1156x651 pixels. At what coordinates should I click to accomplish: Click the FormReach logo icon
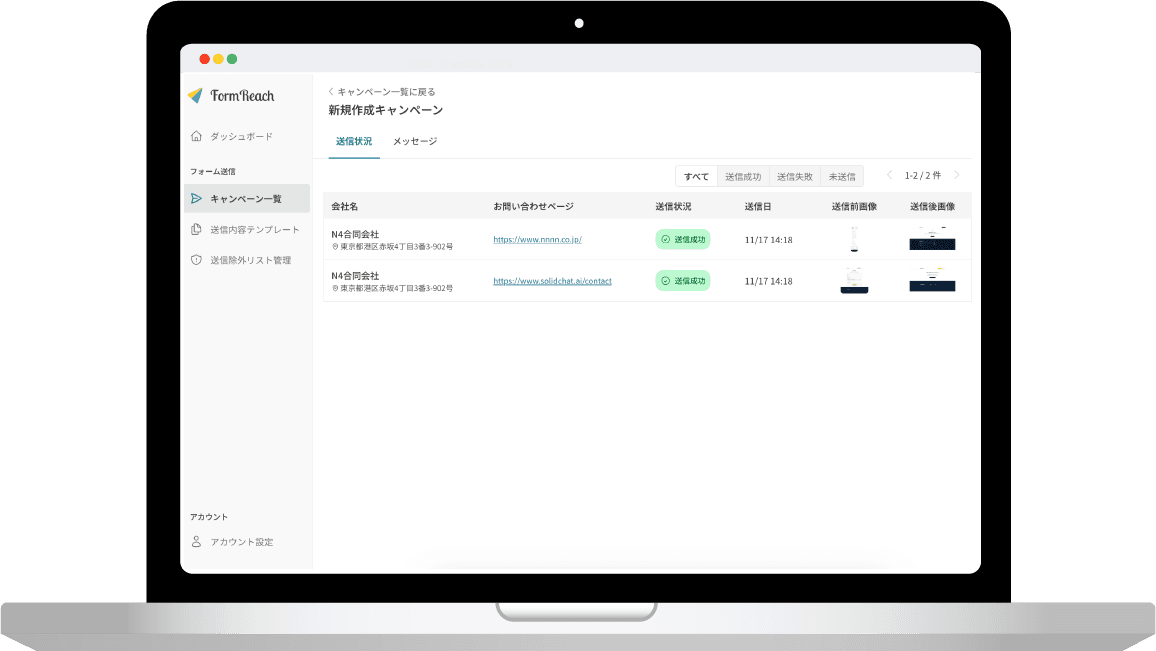click(195, 96)
